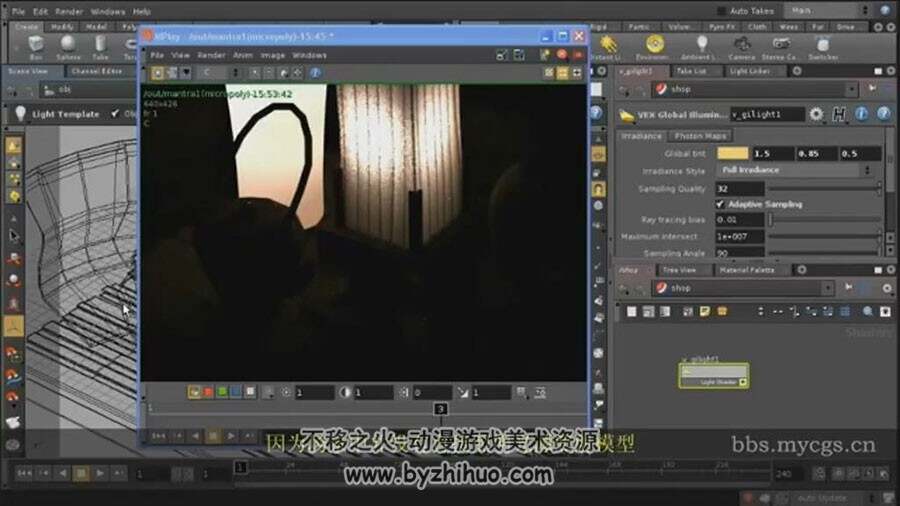Show alpha channel in MPlay

(250, 392)
